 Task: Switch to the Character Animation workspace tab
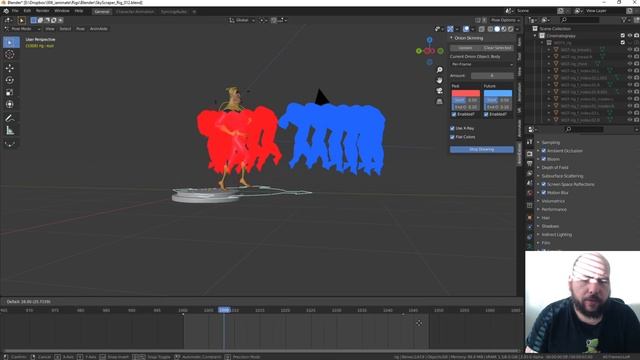(135, 11)
